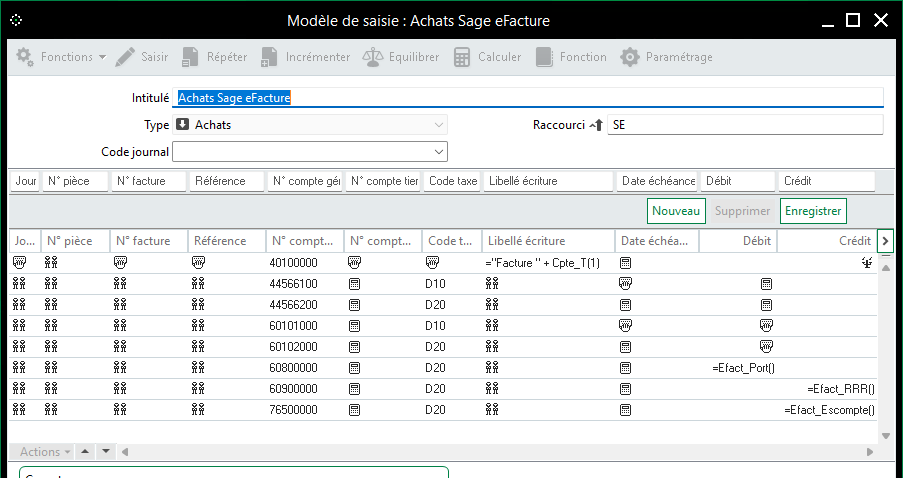Select account cell 76500000
This screenshot has height=478, width=903.
(x=293, y=410)
